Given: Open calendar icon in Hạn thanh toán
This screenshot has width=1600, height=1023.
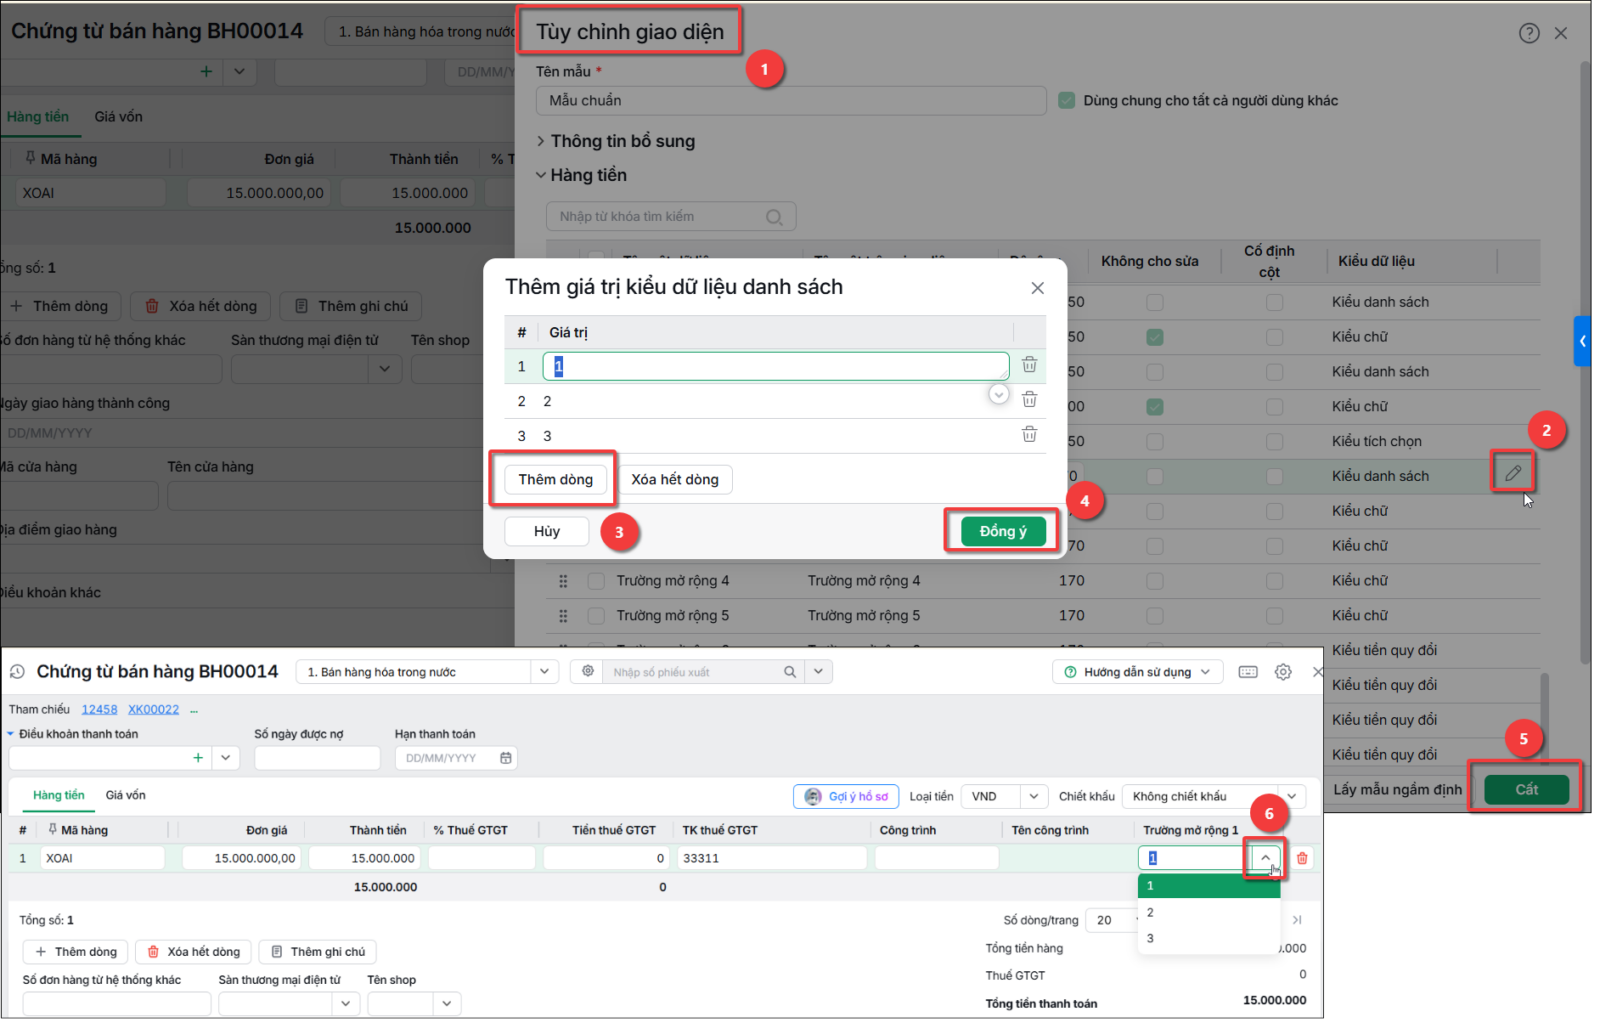Looking at the screenshot, I should click(x=506, y=758).
